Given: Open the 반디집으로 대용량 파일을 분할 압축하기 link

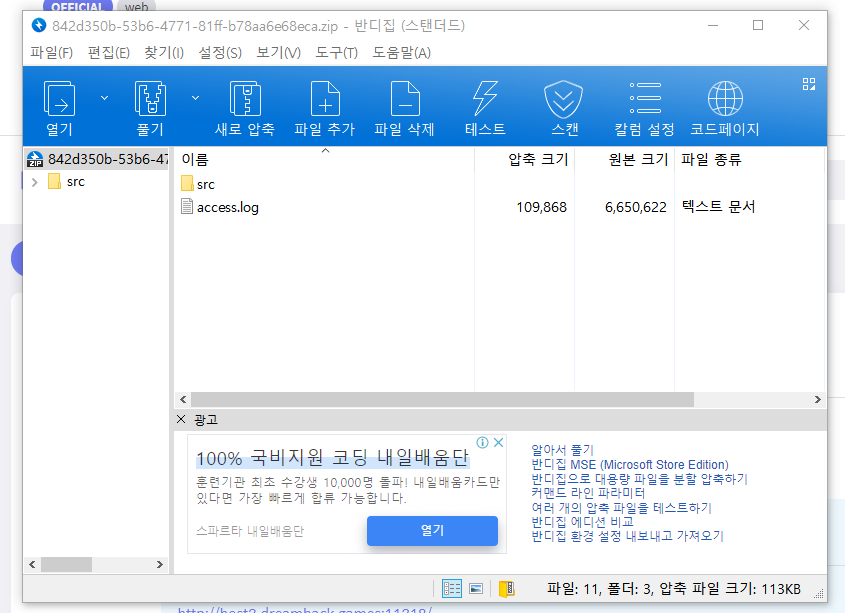Looking at the screenshot, I should [639, 479].
